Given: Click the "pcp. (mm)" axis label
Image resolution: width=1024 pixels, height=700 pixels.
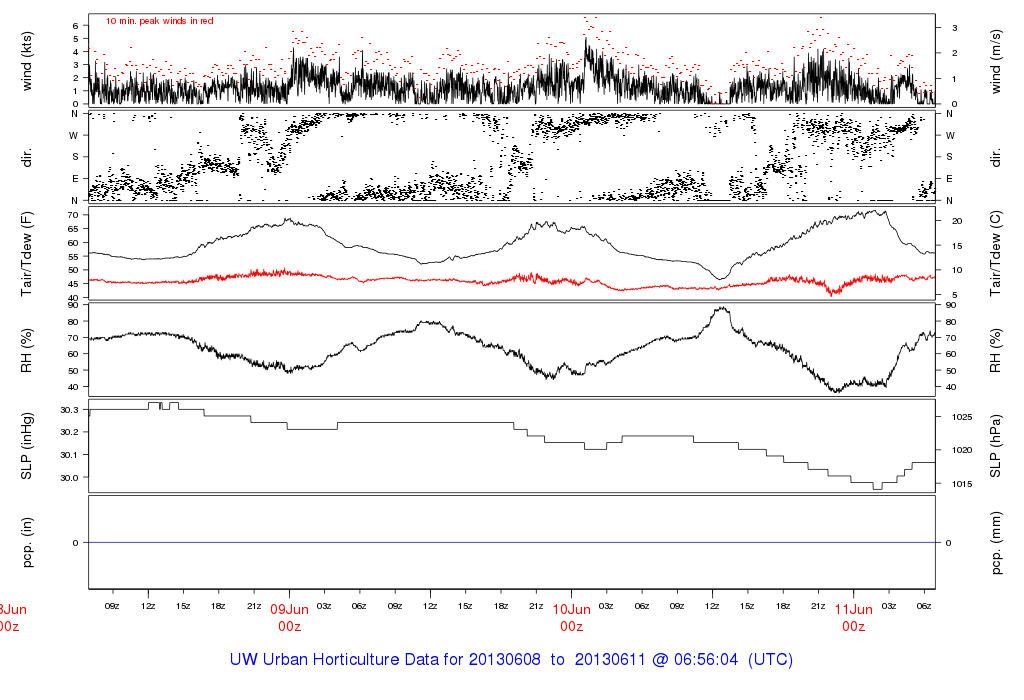Looking at the screenshot, I should [996, 543].
